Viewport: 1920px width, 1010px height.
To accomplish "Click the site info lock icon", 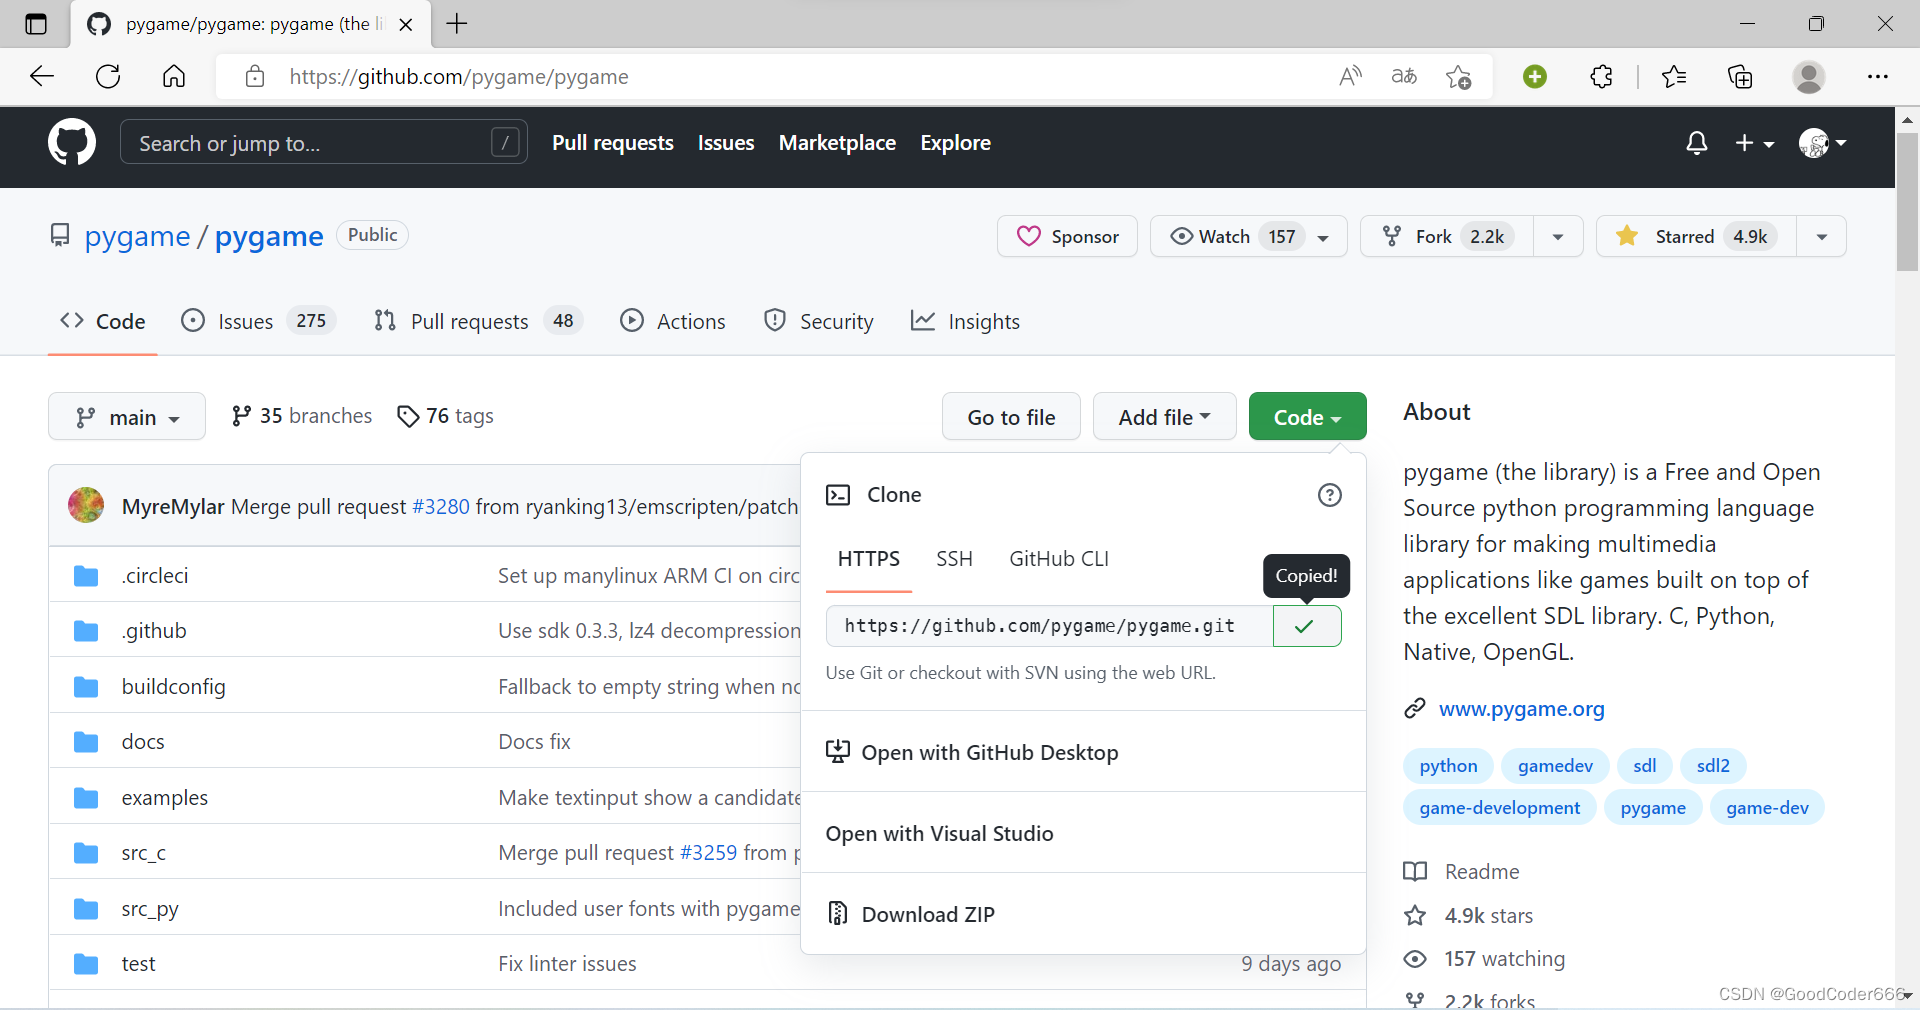I will click(x=255, y=76).
